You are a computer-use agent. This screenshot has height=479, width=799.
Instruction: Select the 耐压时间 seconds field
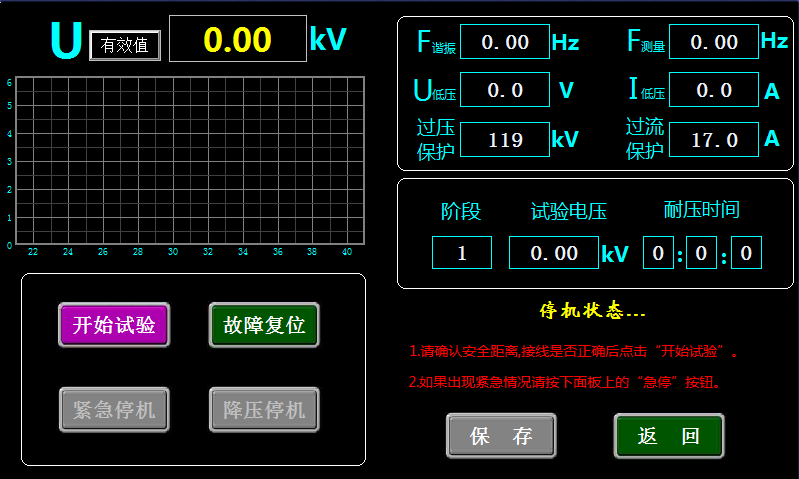[747, 252]
